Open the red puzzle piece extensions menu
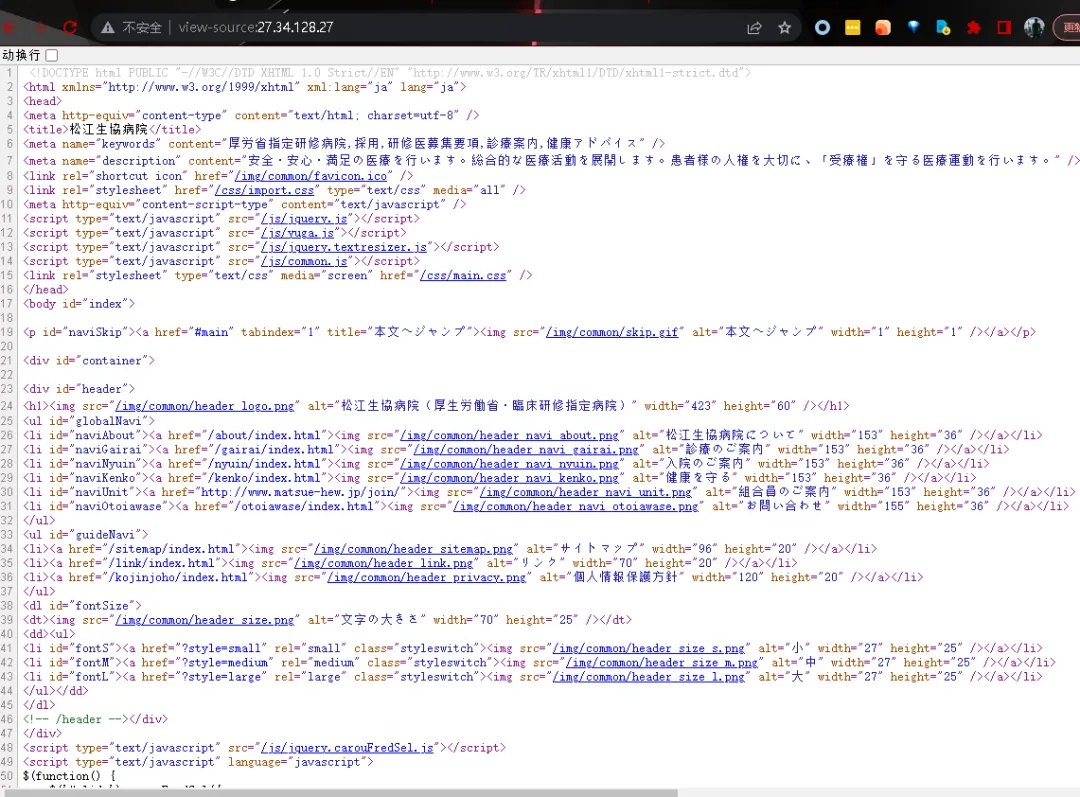Viewport: 1080px width, 797px height. [x=973, y=28]
